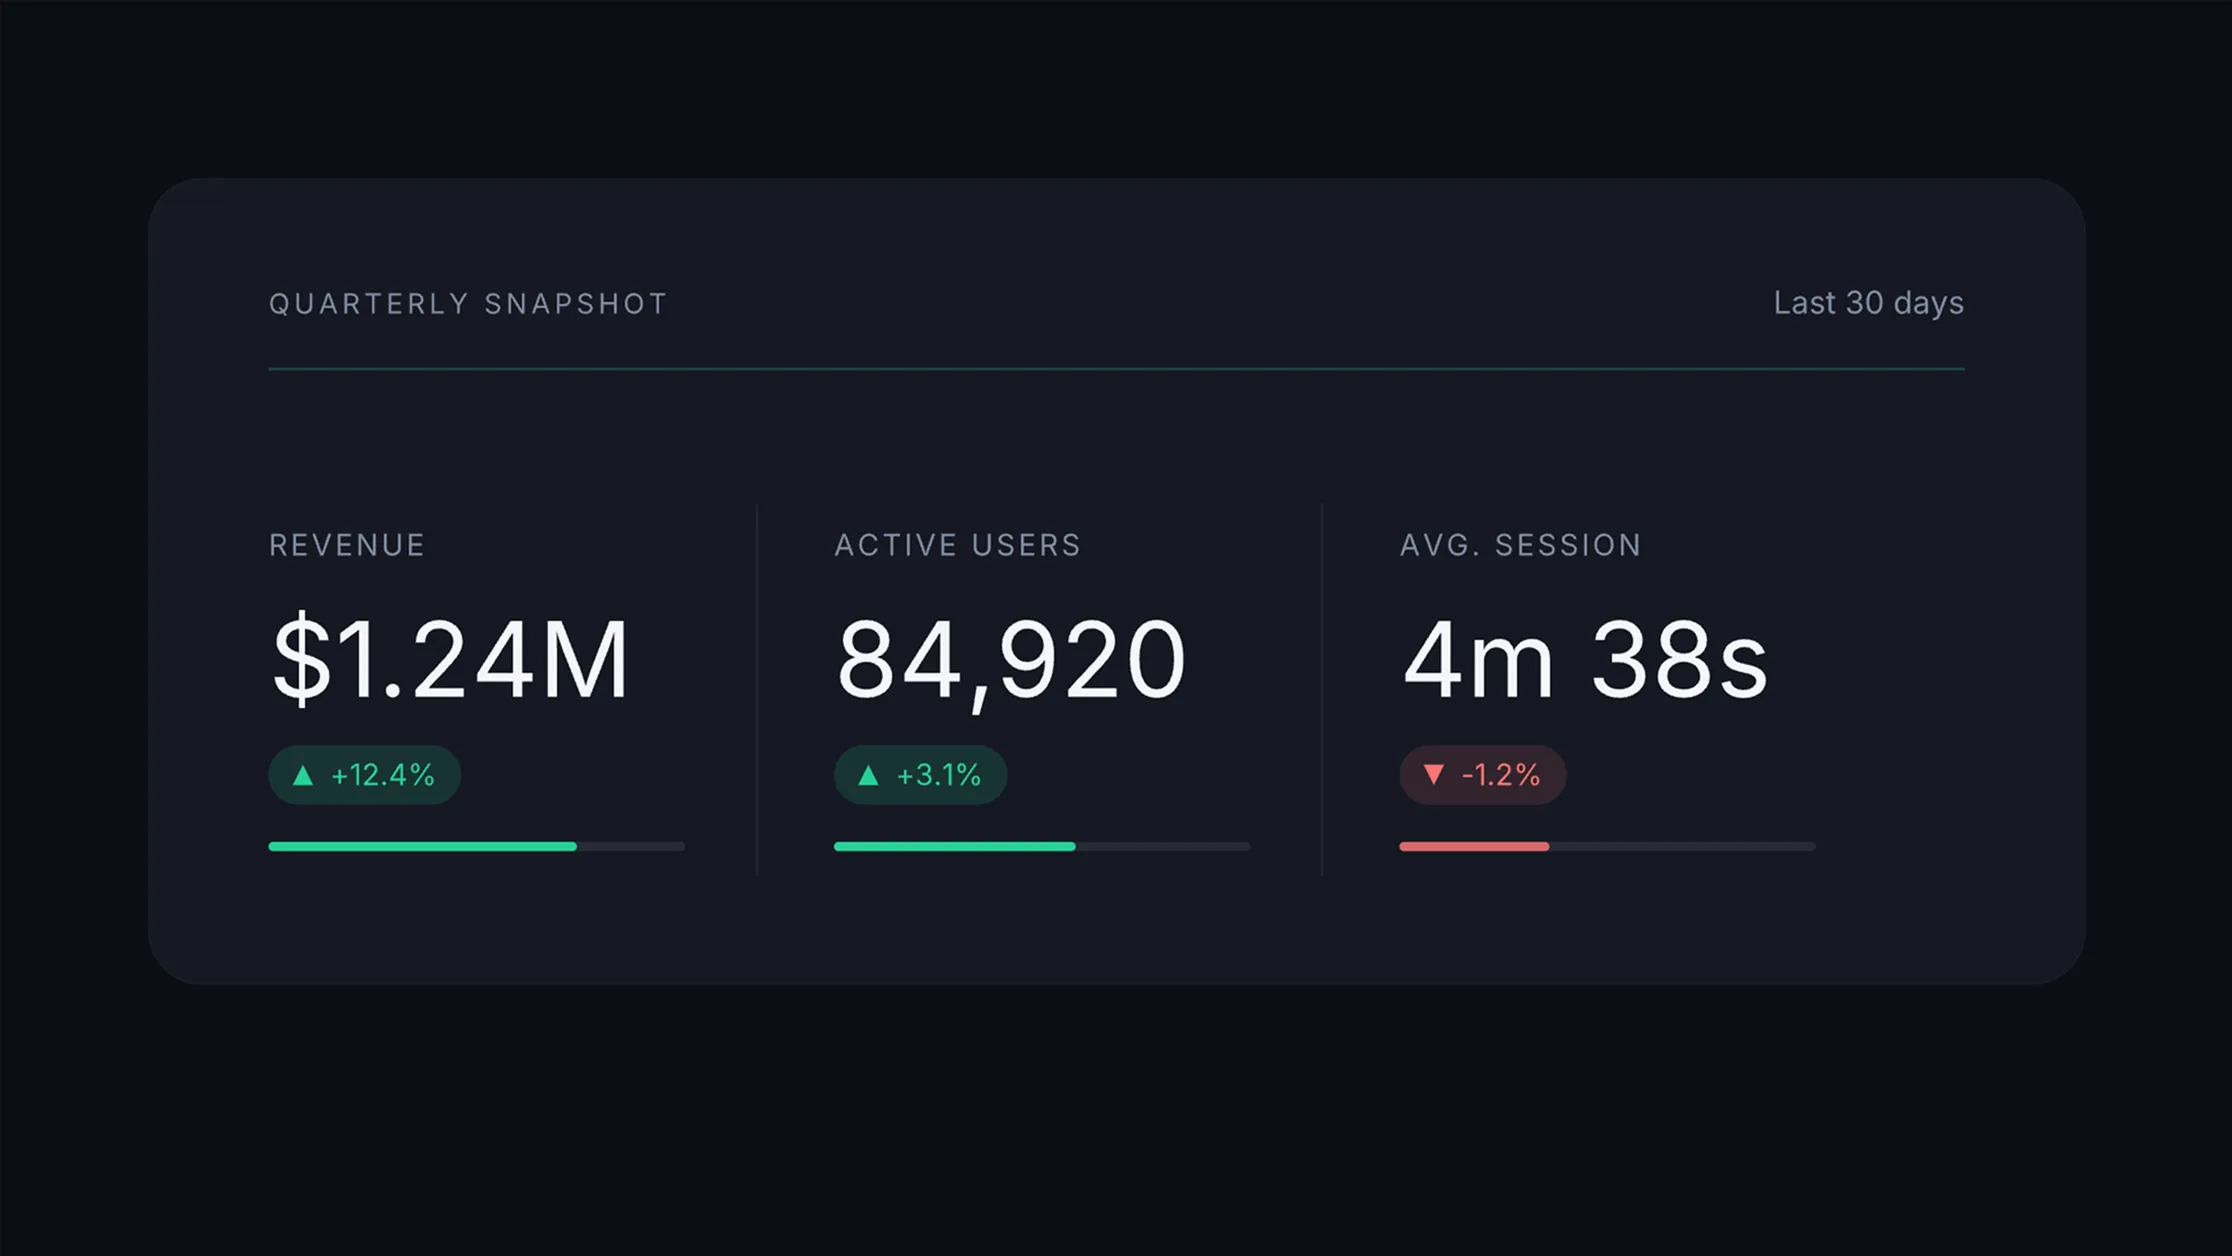
Task: Select the 84,920 active users figure
Action: [1011, 662]
